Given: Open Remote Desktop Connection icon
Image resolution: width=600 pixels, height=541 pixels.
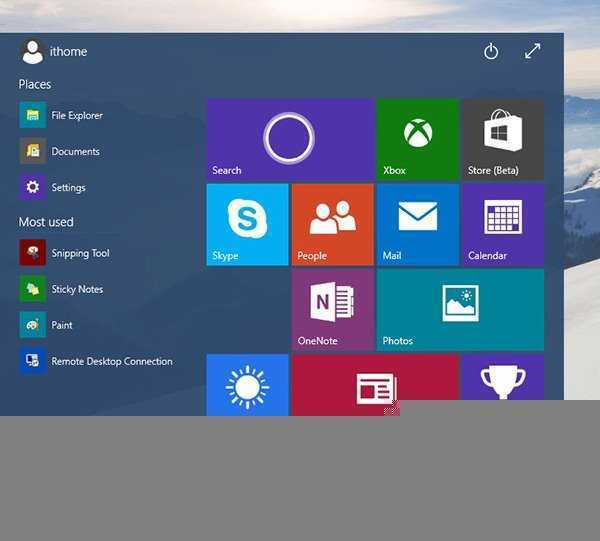Looking at the screenshot, I should 33,361.
